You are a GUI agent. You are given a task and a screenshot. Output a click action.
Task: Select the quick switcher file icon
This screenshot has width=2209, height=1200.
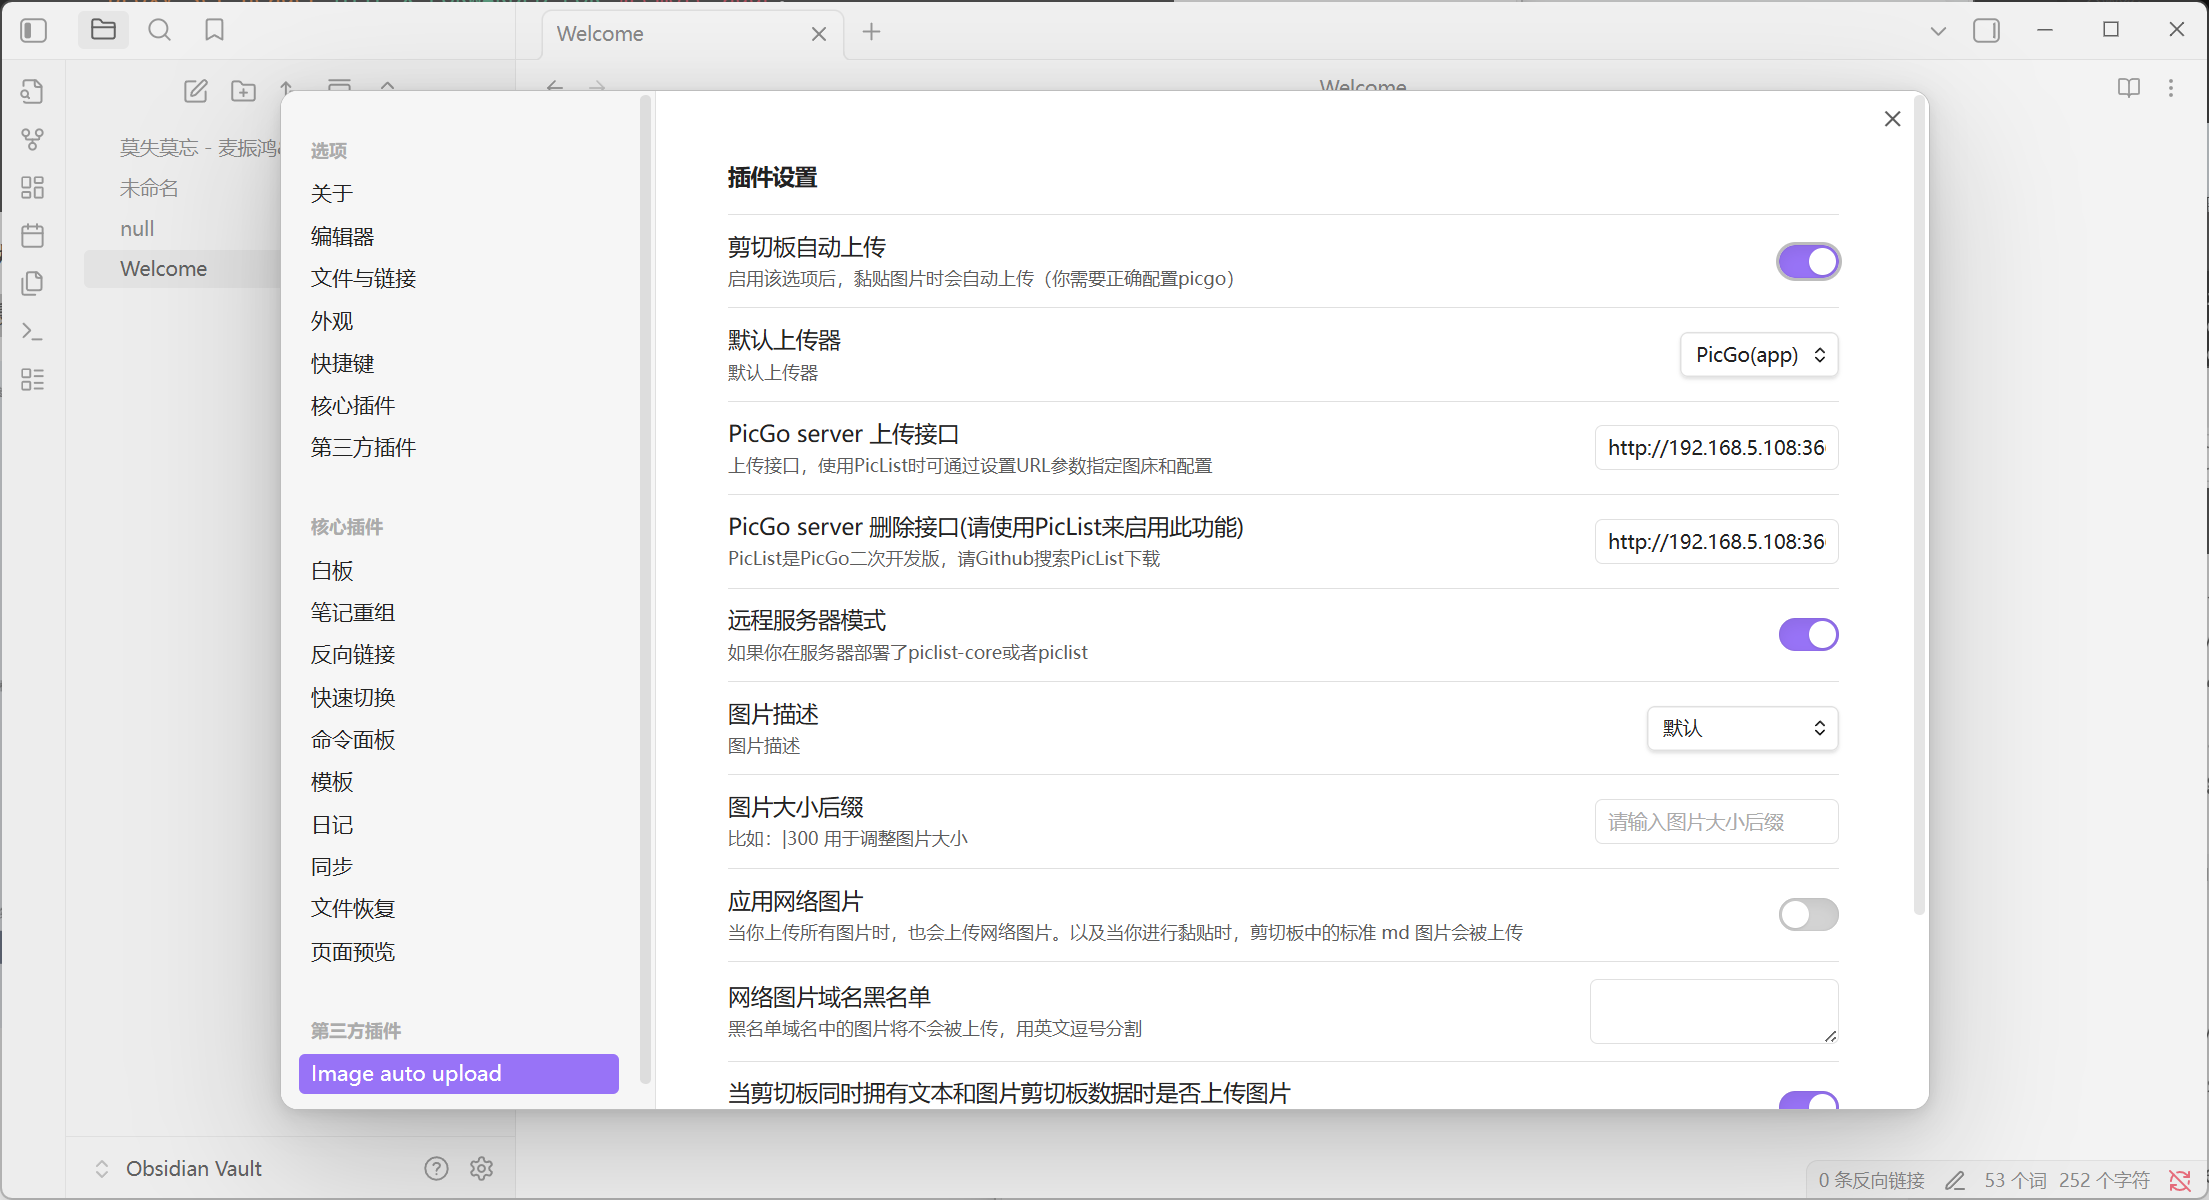click(32, 91)
